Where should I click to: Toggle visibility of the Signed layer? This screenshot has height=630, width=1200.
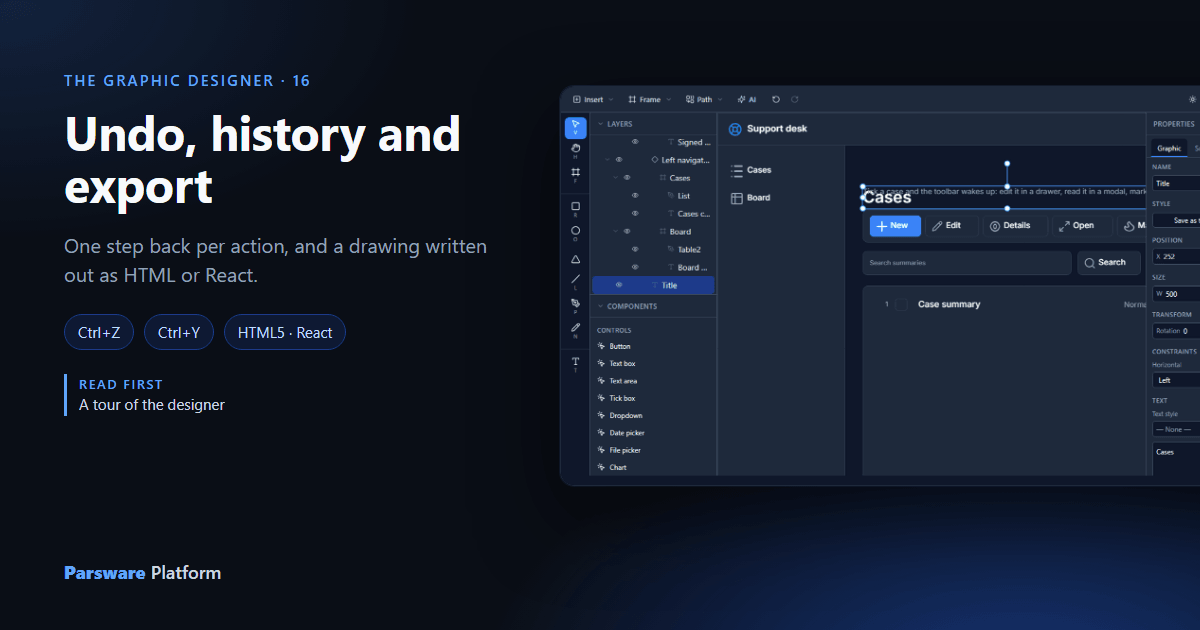(x=635, y=142)
